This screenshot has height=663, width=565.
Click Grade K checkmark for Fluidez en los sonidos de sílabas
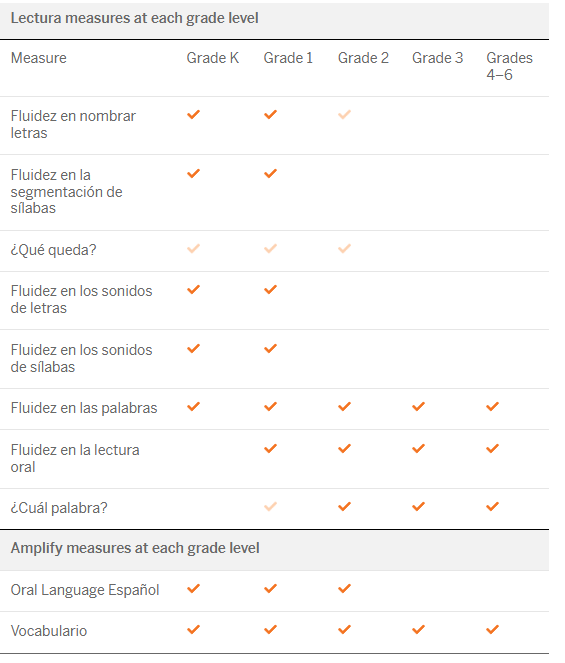pyautogui.click(x=194, y=348)
